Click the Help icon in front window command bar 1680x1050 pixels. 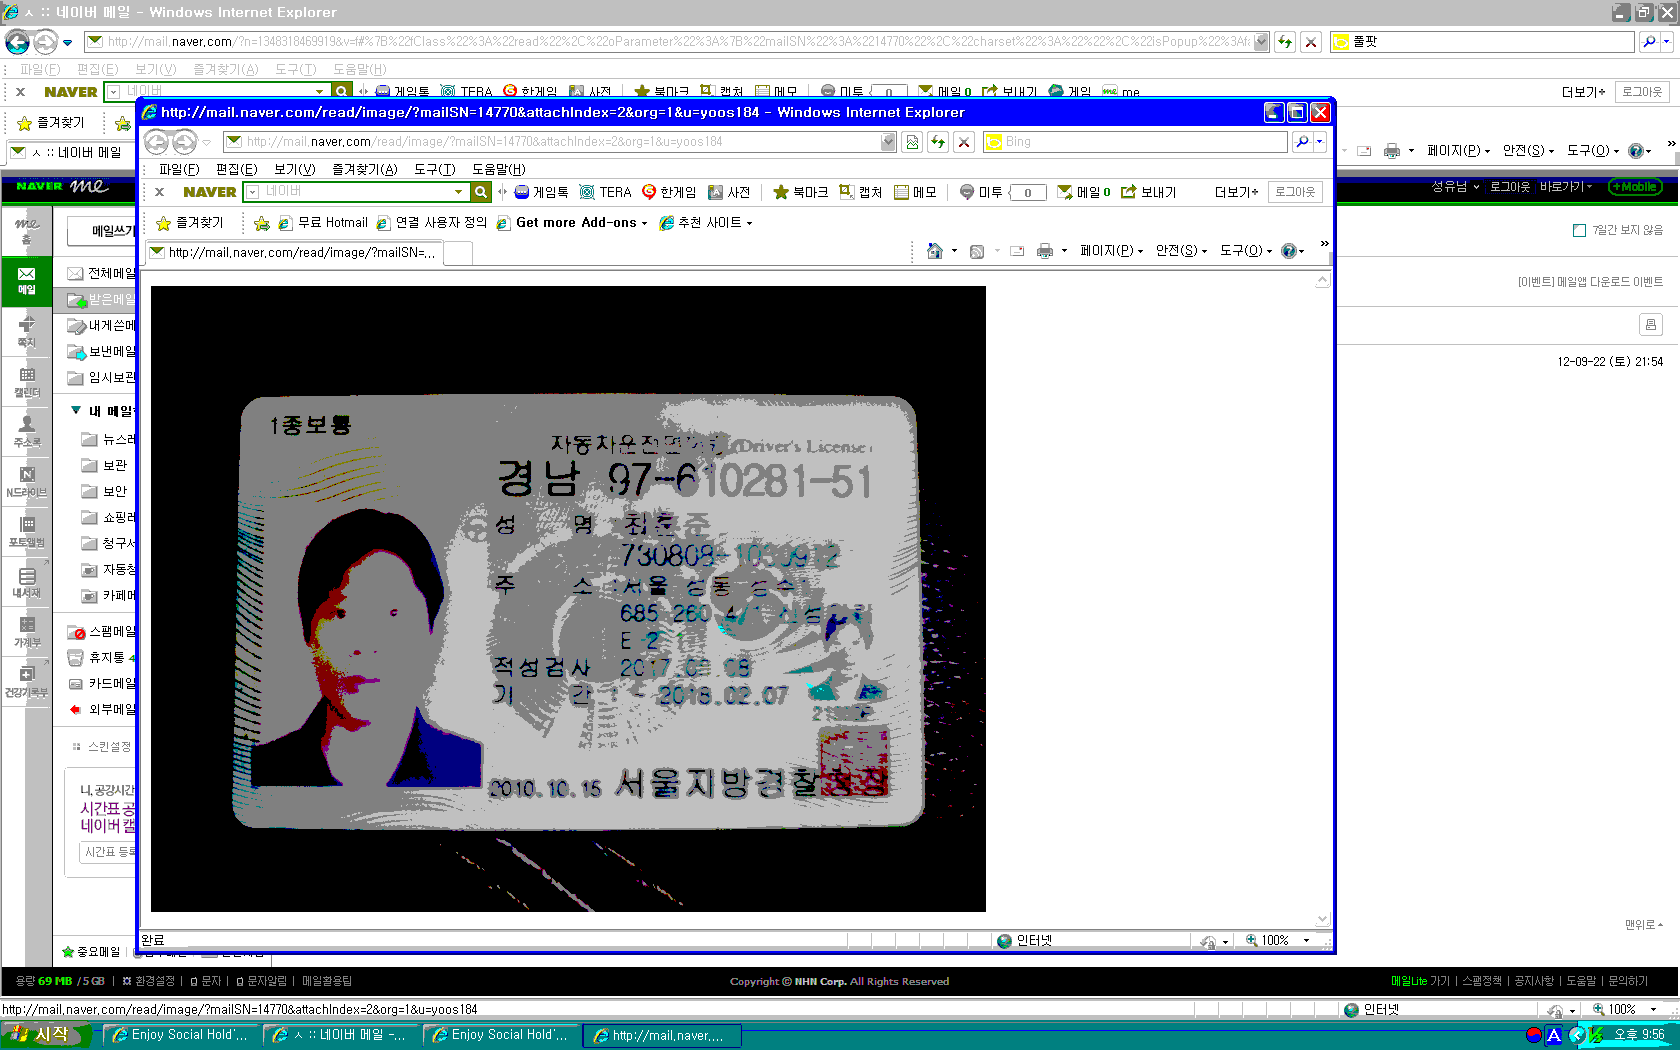[1289, 251]
